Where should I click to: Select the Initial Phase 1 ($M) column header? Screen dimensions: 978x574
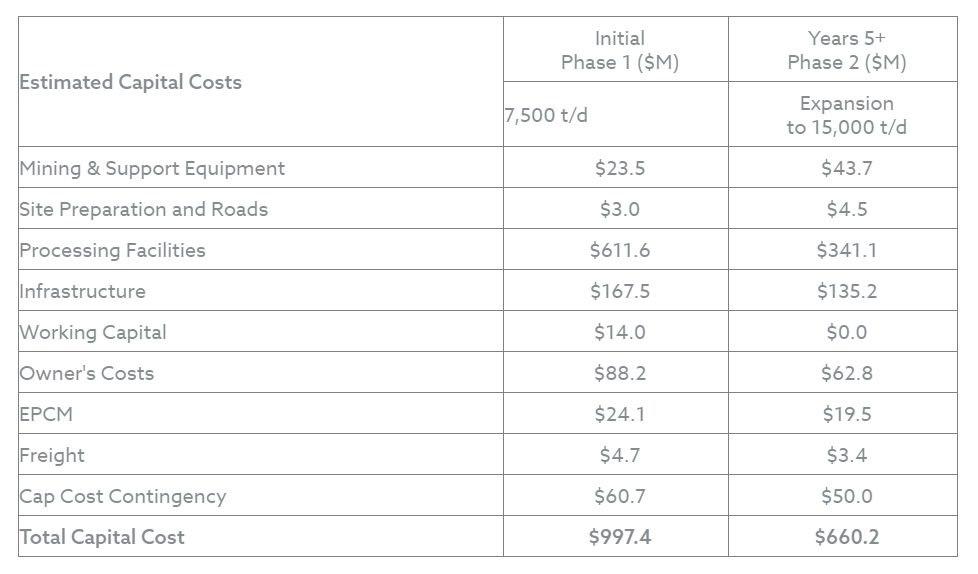pyautogui.click(x=619, y=50)
